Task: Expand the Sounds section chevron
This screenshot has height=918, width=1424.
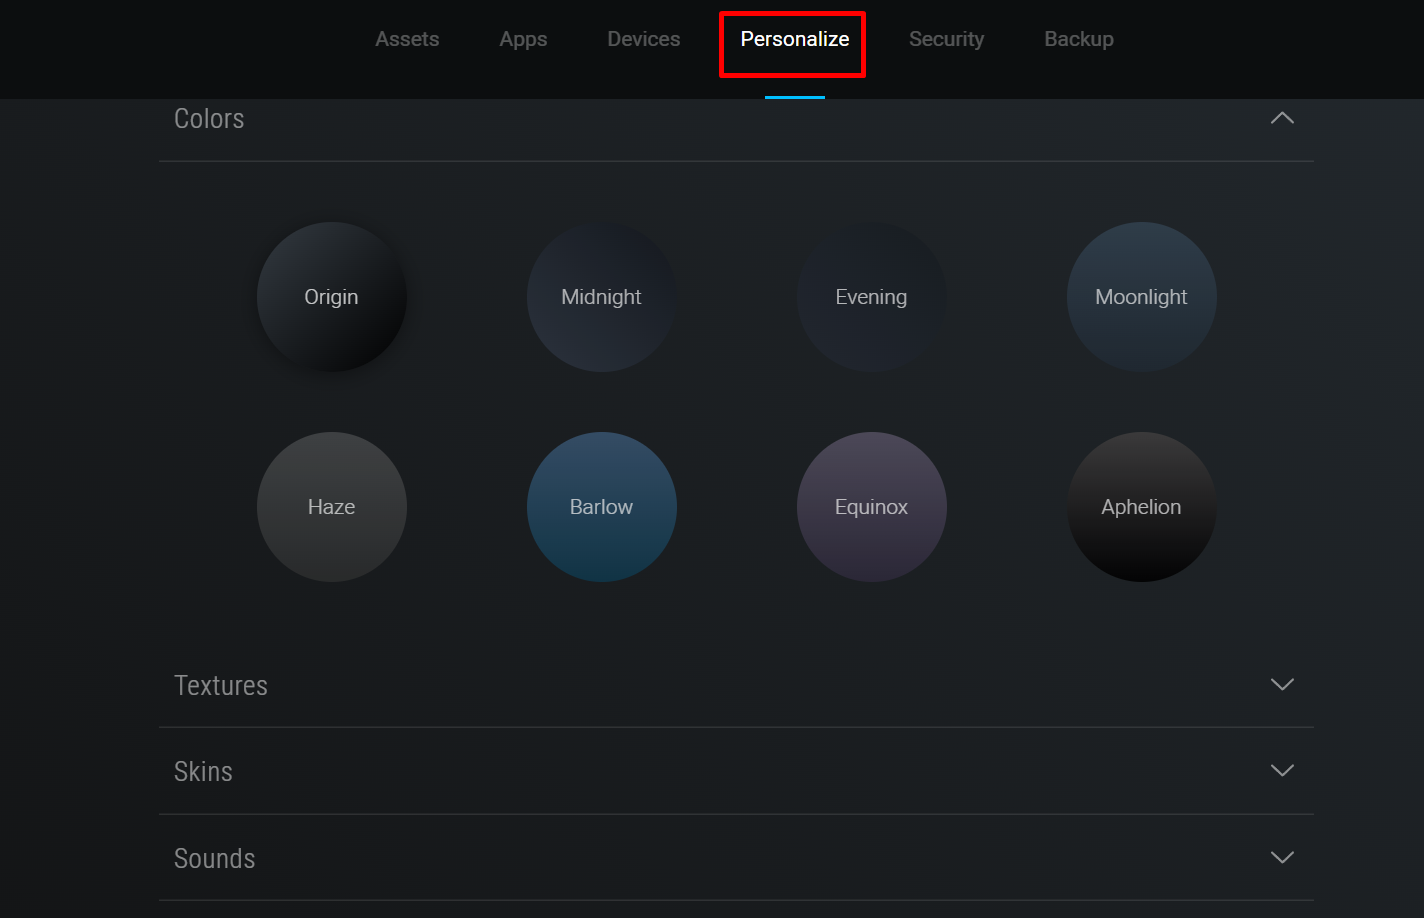Action: tap(1281, 857)
